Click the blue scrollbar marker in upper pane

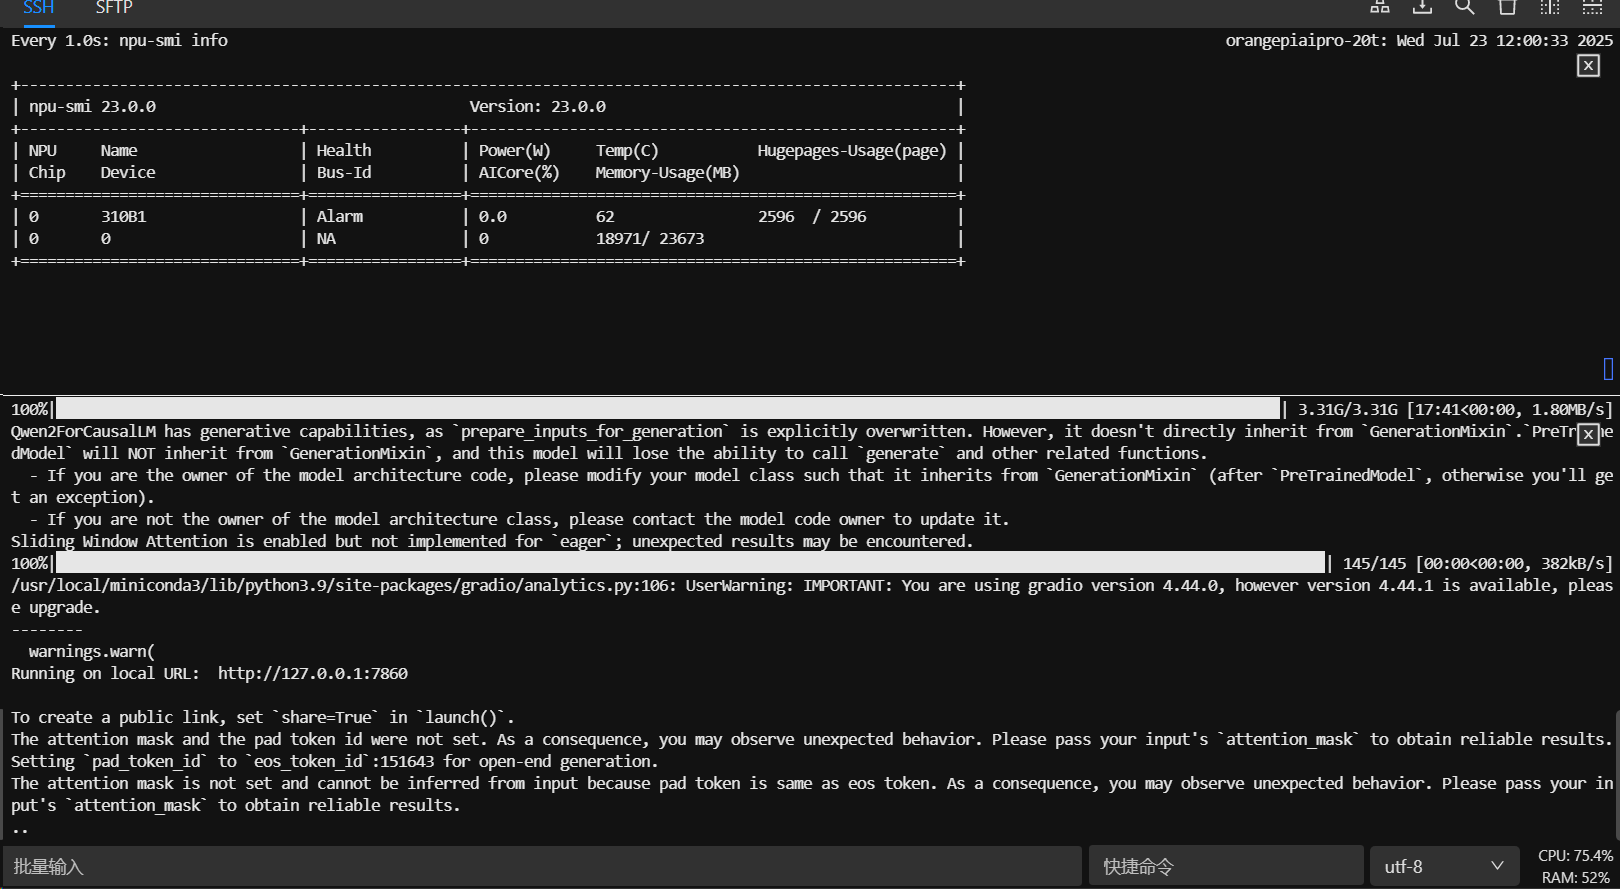click(1608, 369)
